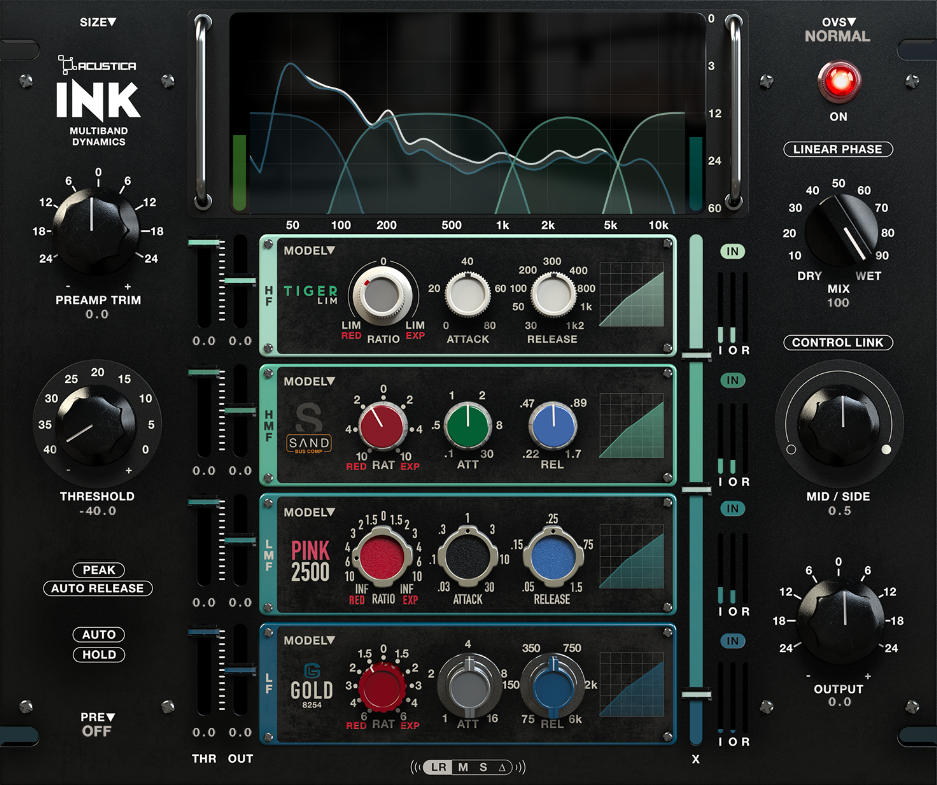Toggle the HMF band IN switch

click(x=733, y=381)
